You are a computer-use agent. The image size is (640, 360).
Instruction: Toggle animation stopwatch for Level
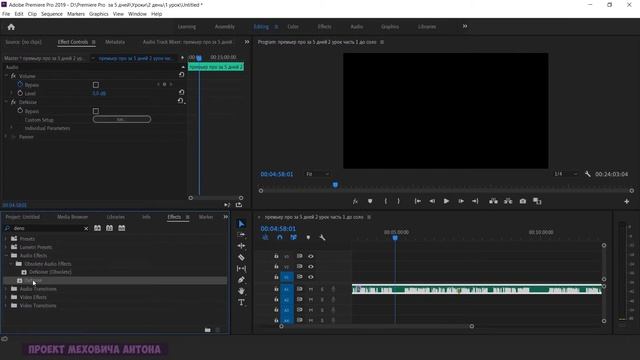20,93
